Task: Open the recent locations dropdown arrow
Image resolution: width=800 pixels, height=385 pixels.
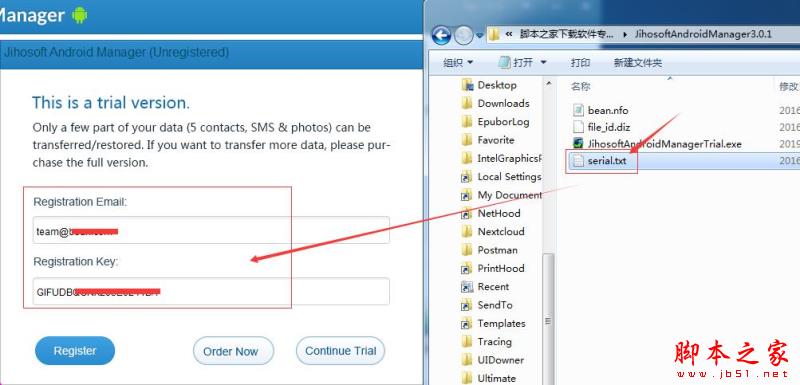Action: [479, 35]
